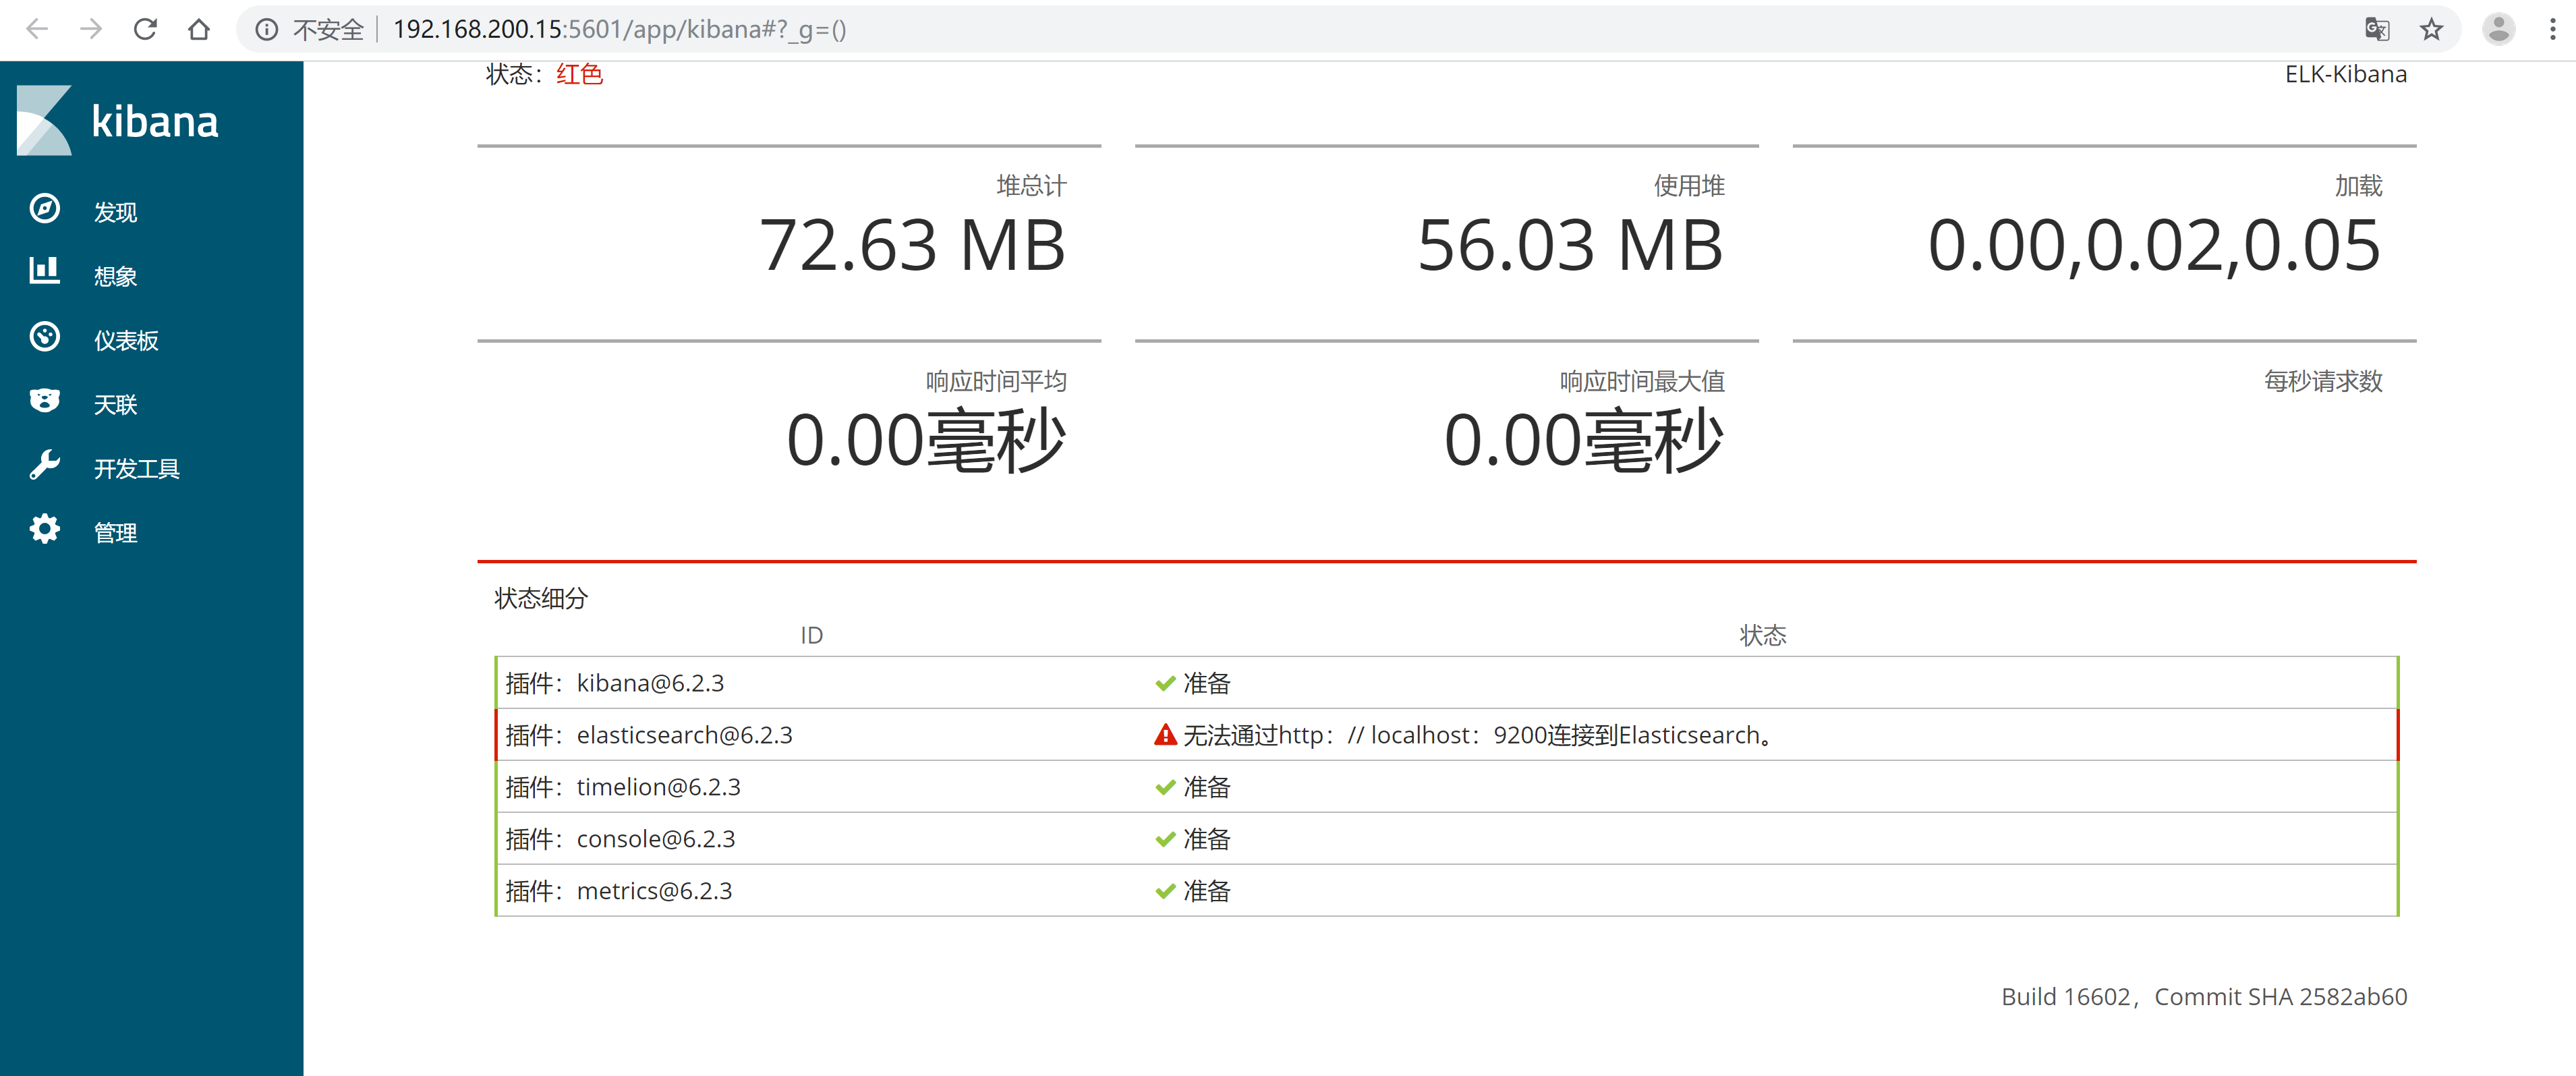Click the 不安全 site security indicator
This screenshot has height=1076, width=2576.
[x=328, y=29]
